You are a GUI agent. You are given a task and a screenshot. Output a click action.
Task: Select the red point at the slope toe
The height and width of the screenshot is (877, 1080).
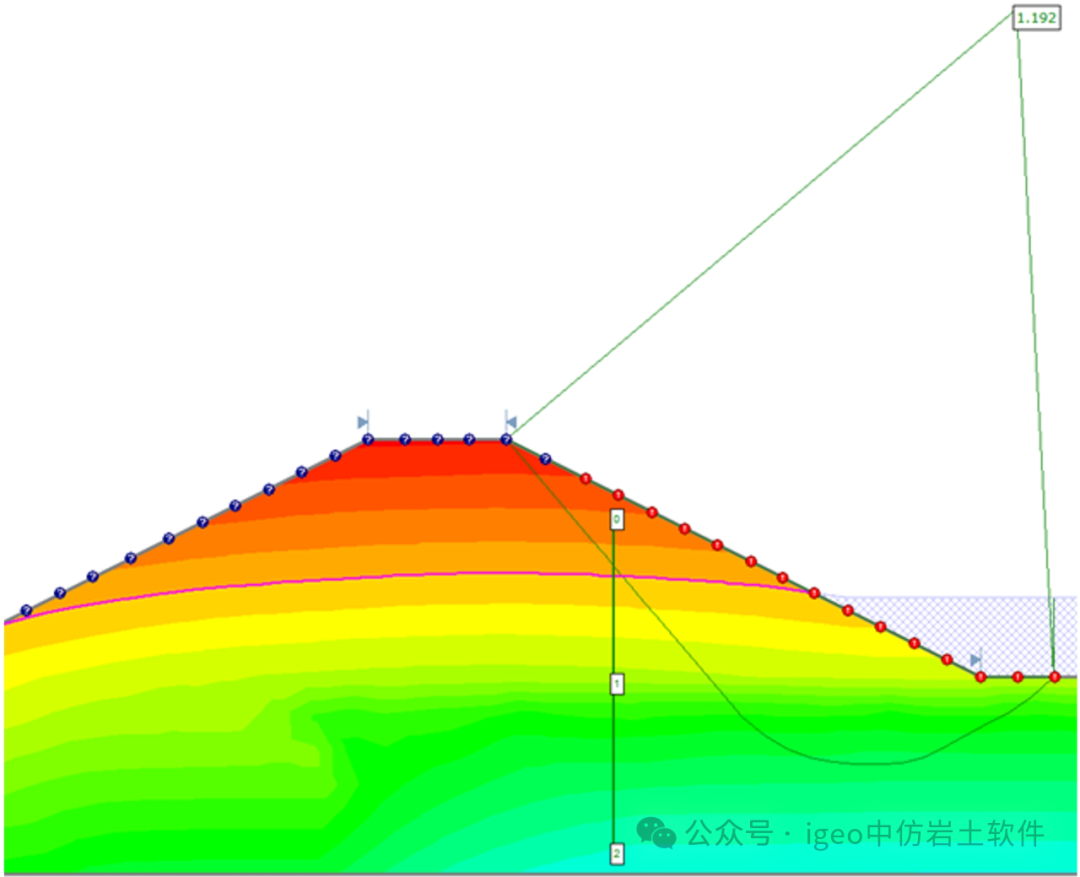click(x=980, y=677)
